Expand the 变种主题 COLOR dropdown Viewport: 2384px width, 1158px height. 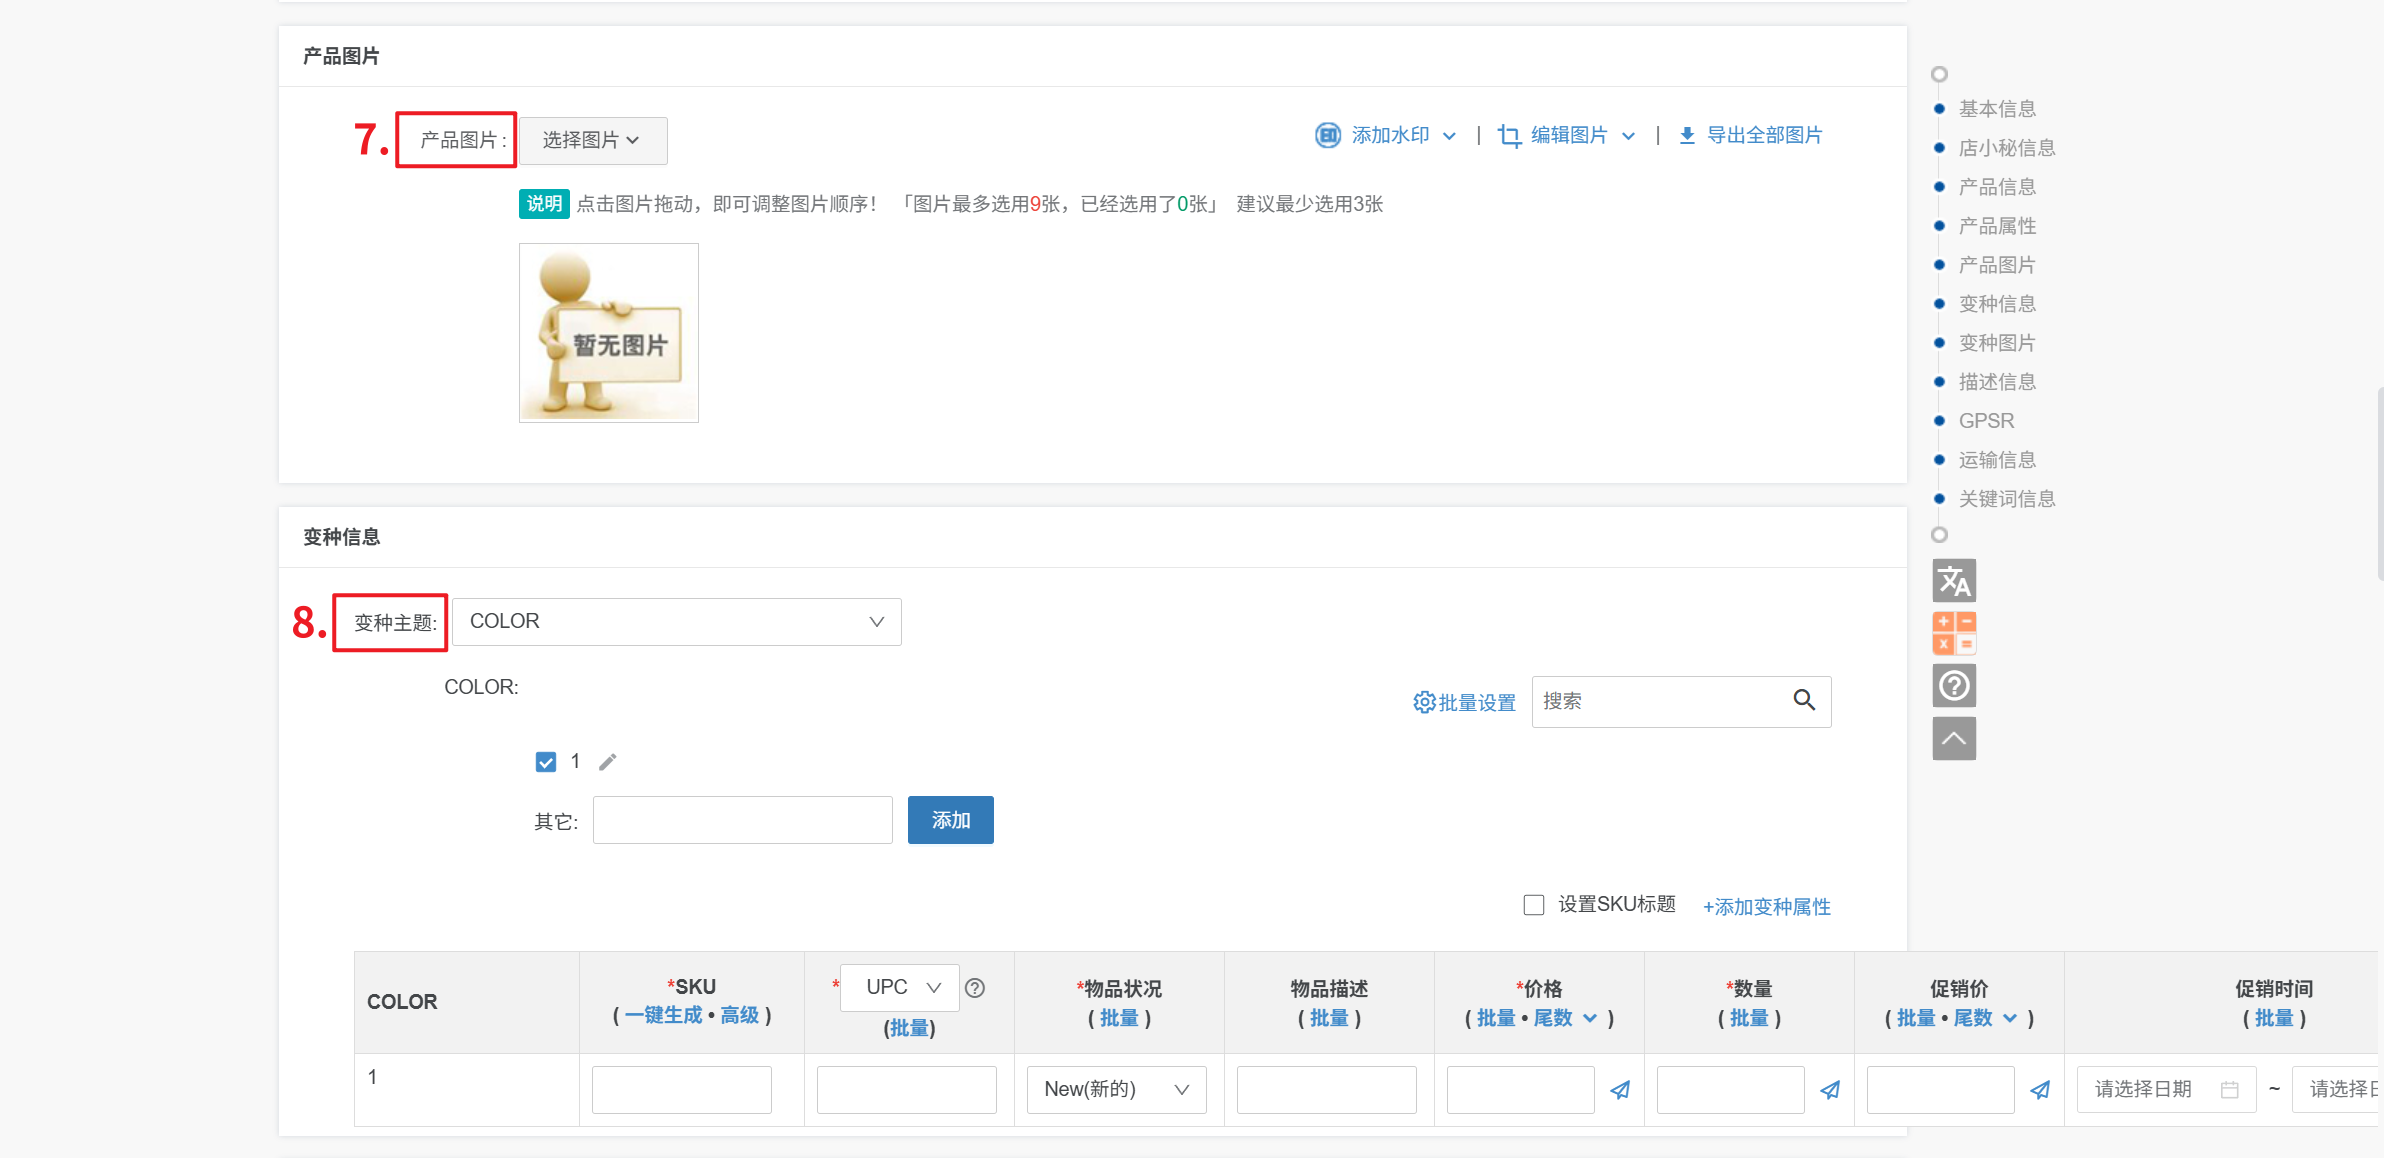676,622
